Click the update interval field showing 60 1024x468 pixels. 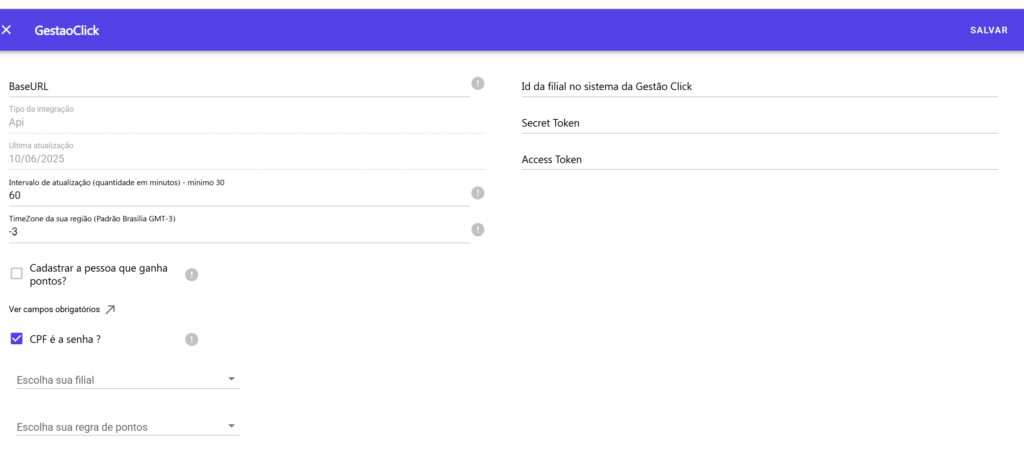coord(238,196)
